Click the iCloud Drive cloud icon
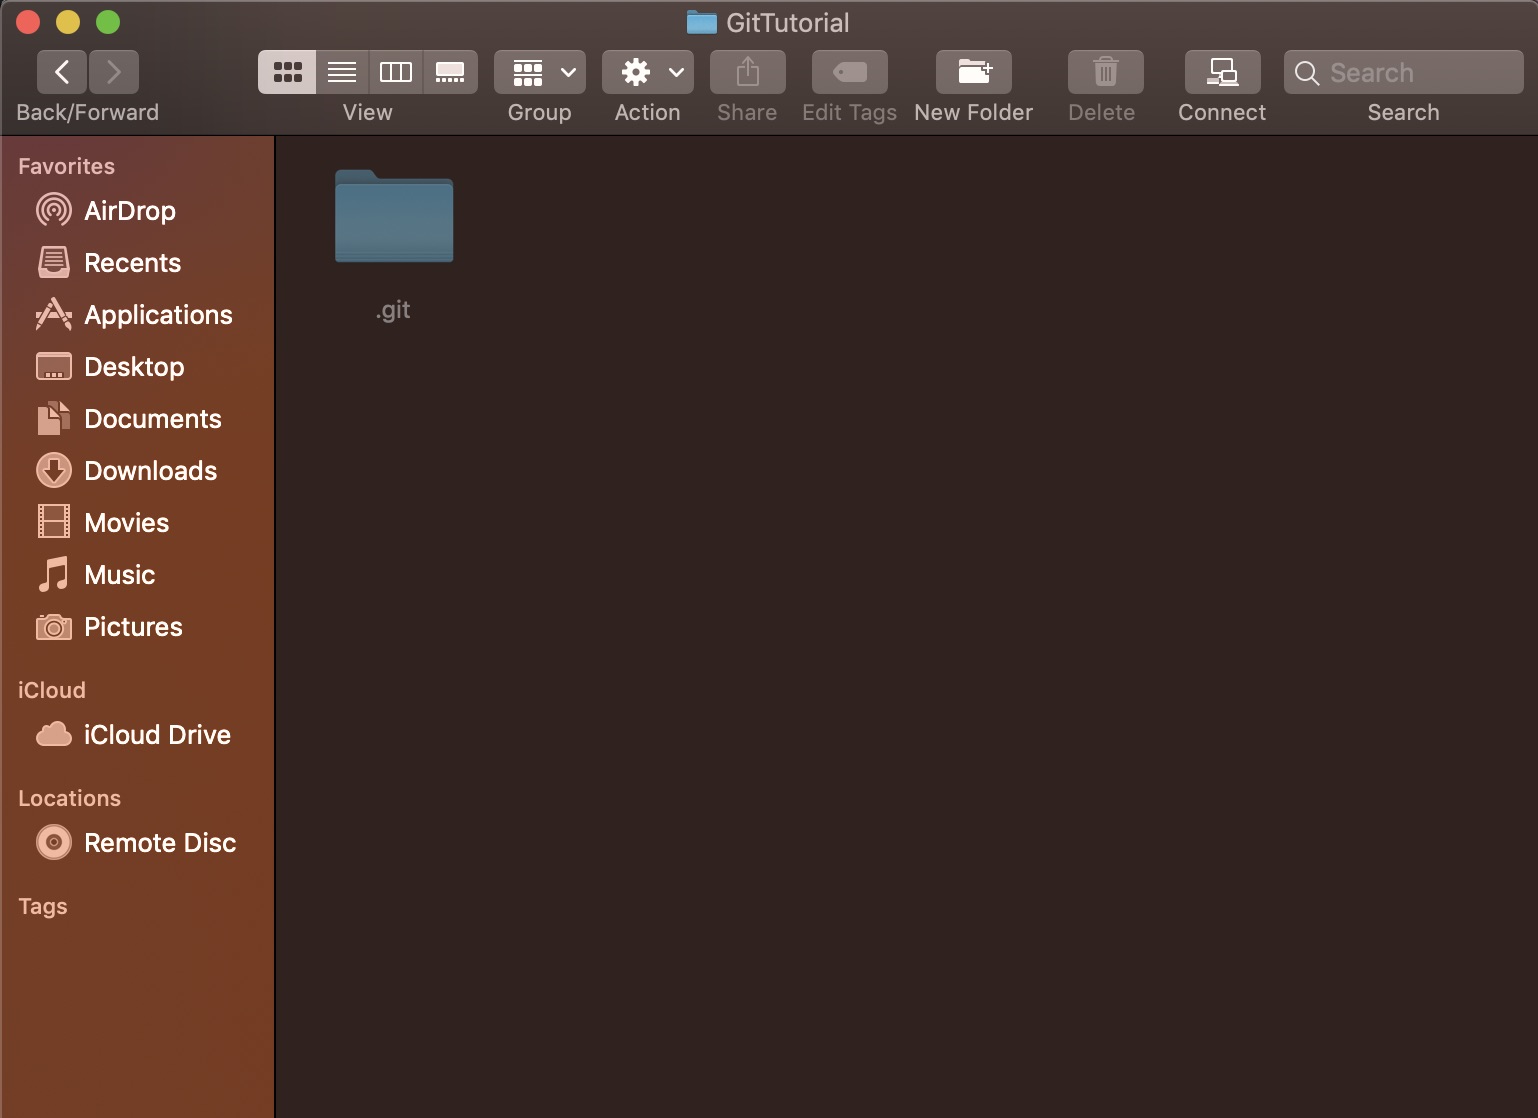 point(54,735)
